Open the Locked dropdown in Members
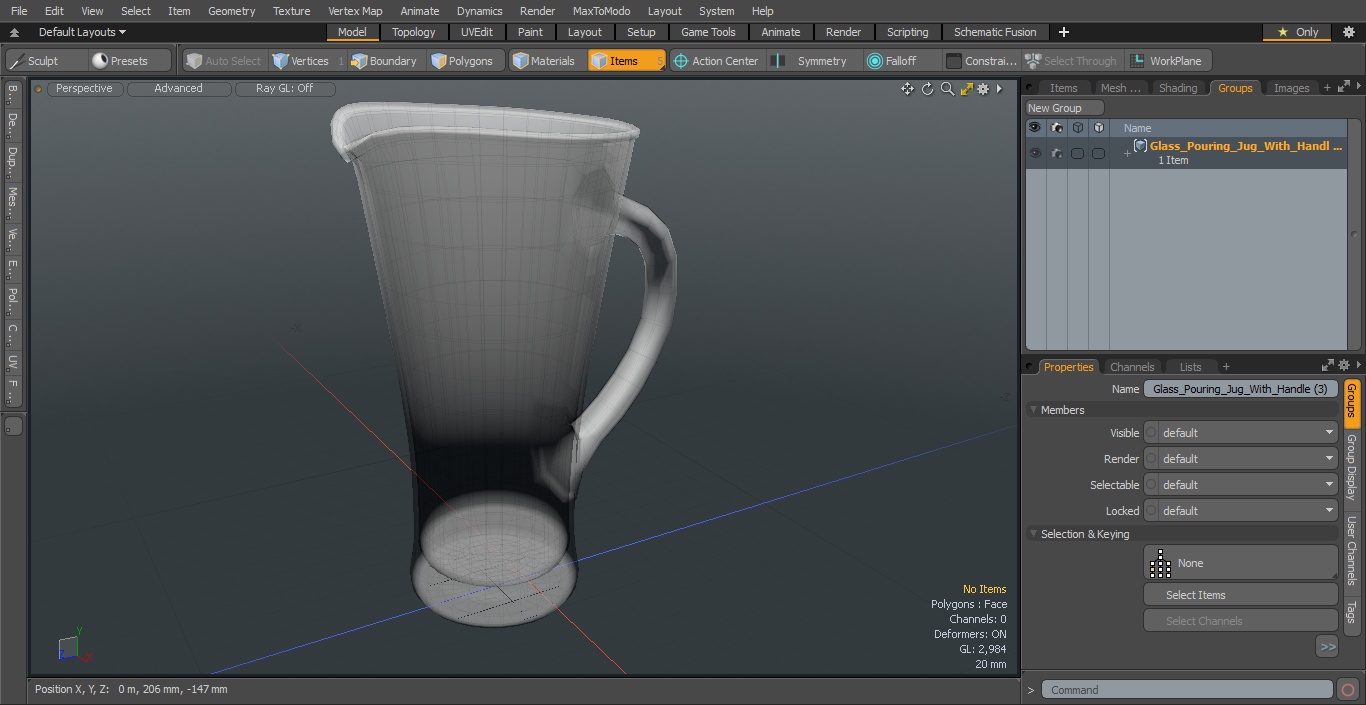1366x705 pixels. click(1240, 511)
